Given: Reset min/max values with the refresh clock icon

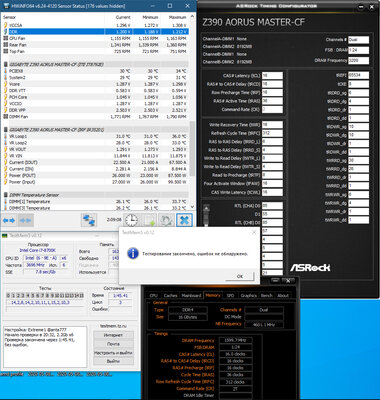Looking at the screenshot, I should click(166, 220).
